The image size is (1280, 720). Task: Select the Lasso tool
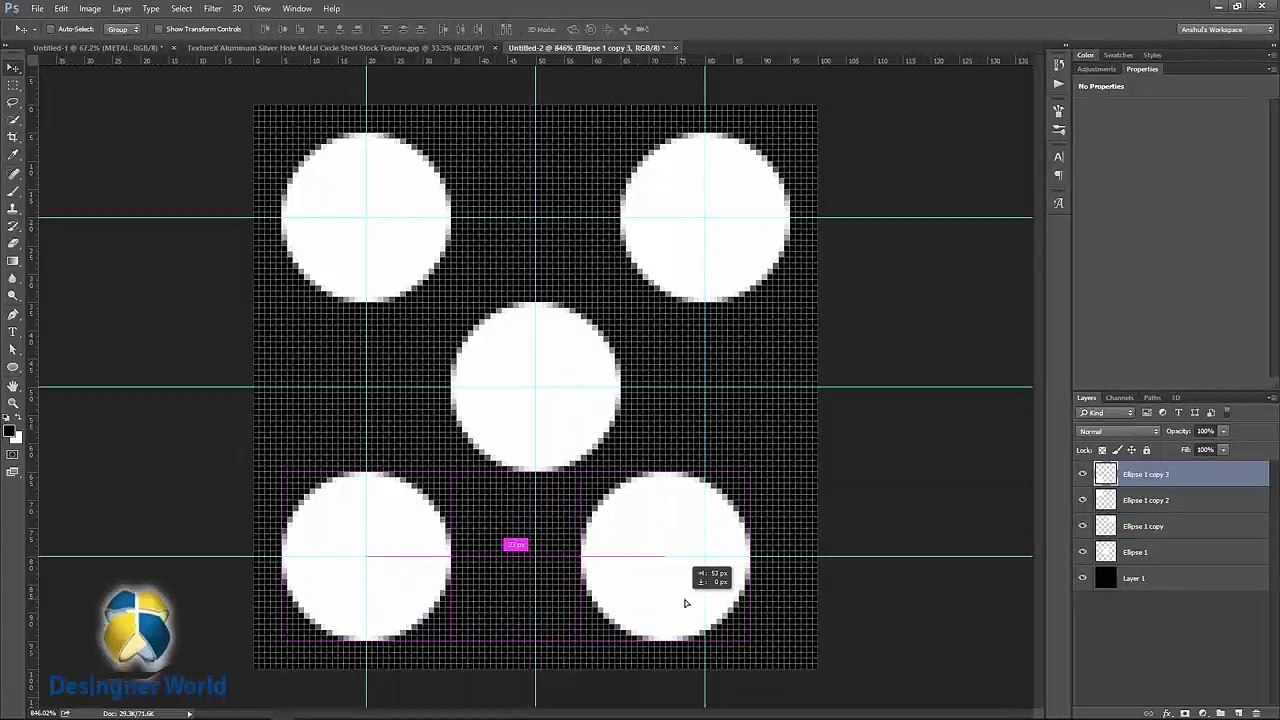(13, 102)
